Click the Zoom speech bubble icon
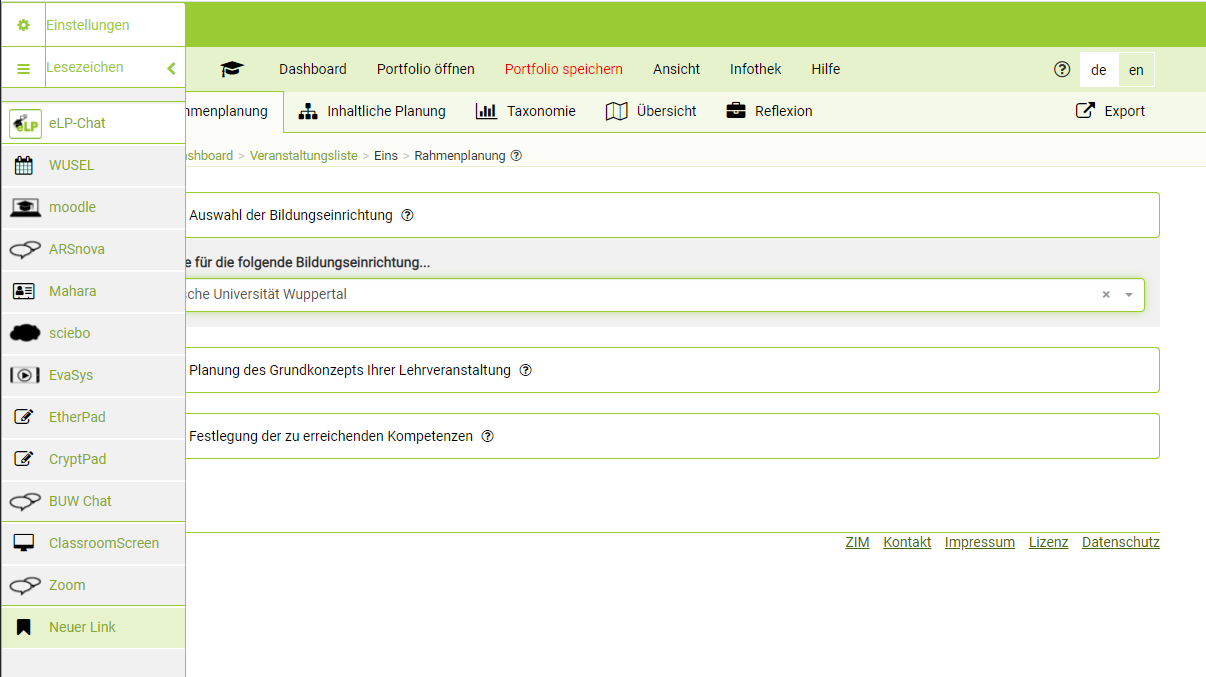1206x677 pixels. pos(25,586)
